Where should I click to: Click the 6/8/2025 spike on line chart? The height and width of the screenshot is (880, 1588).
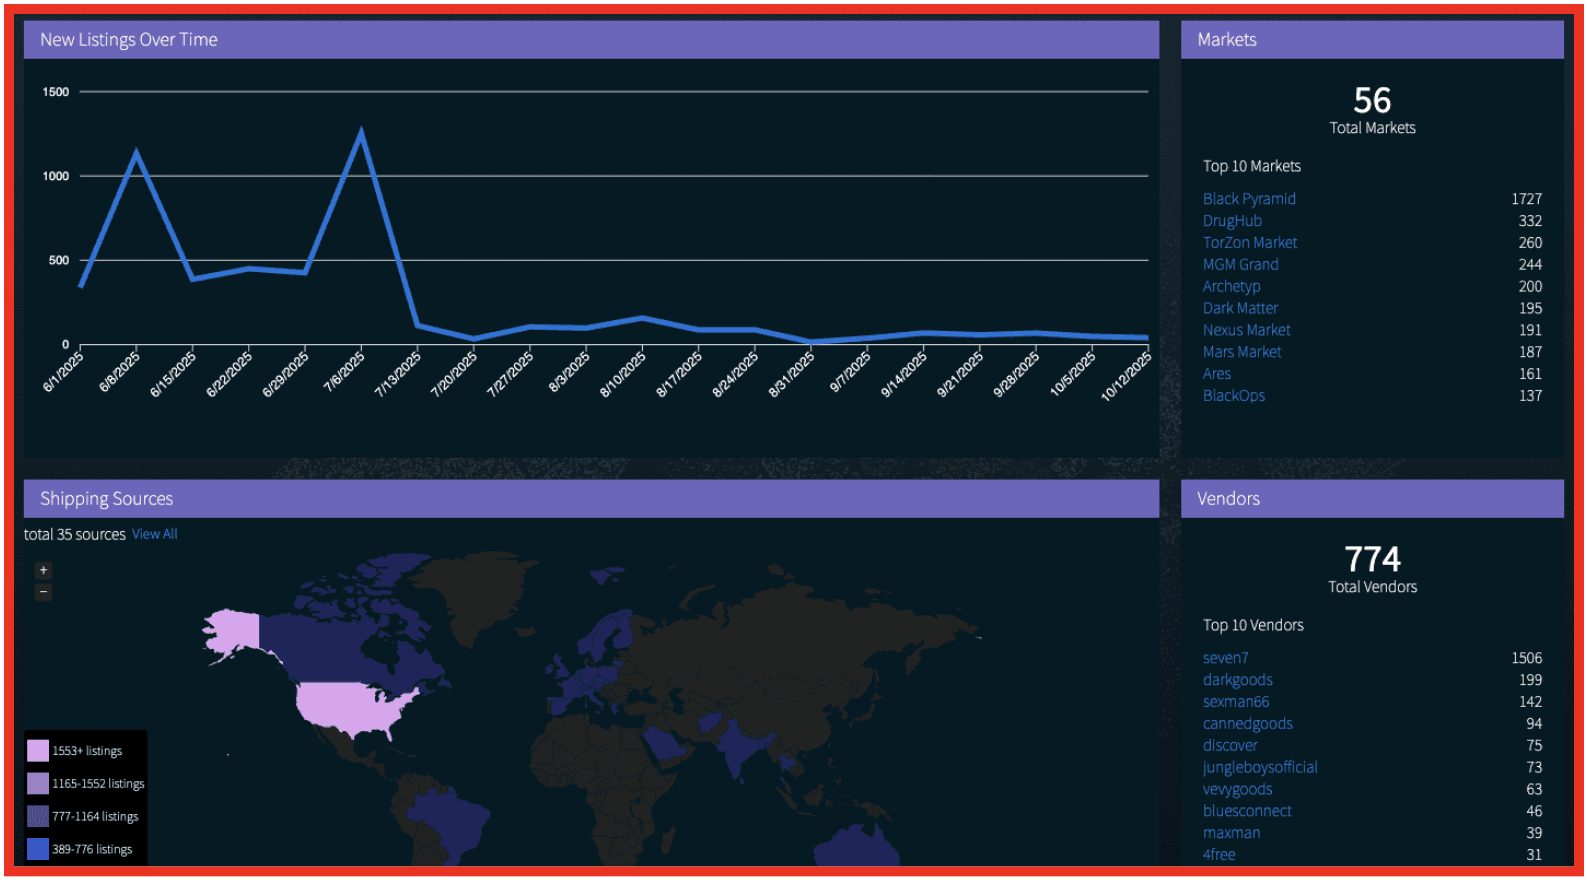(136, 154)
